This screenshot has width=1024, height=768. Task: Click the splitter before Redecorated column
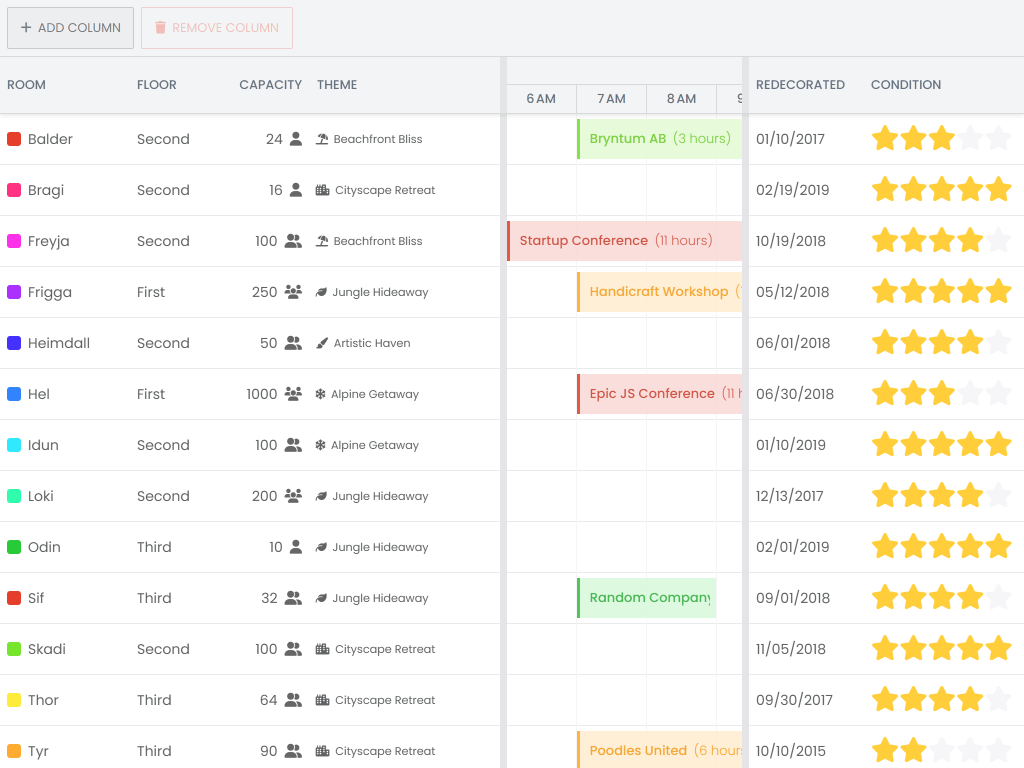click(x=746, y=413)
